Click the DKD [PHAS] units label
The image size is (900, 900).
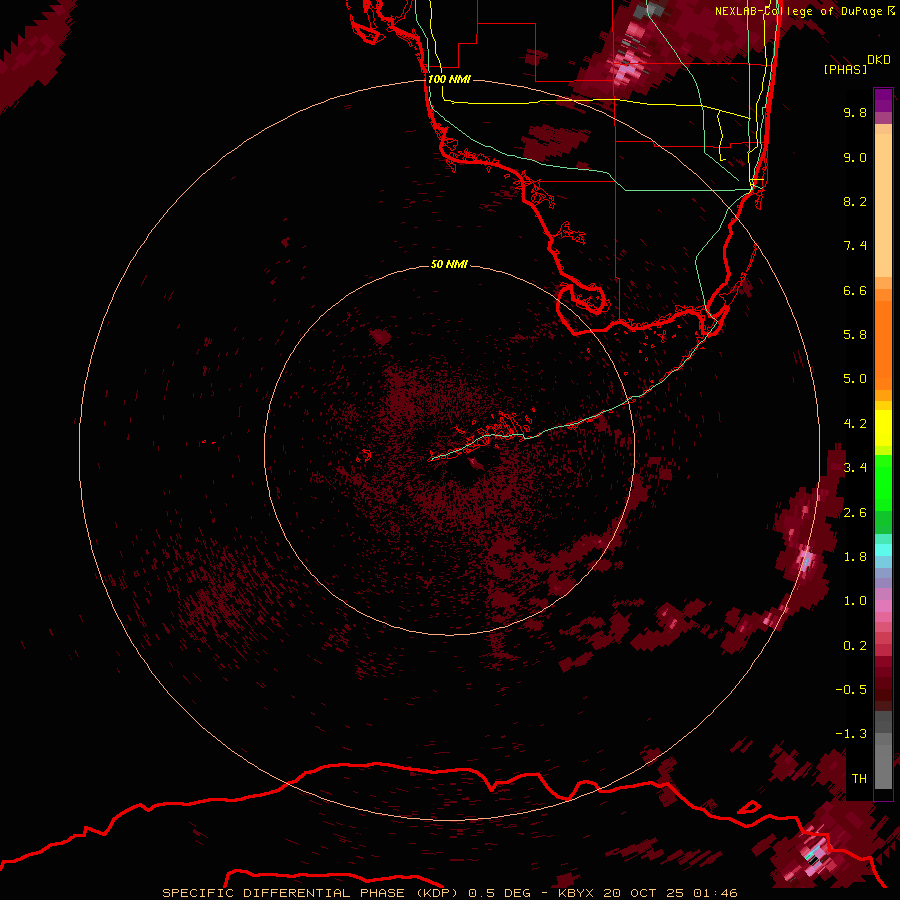pyautogui.click(x=856, y=65)
